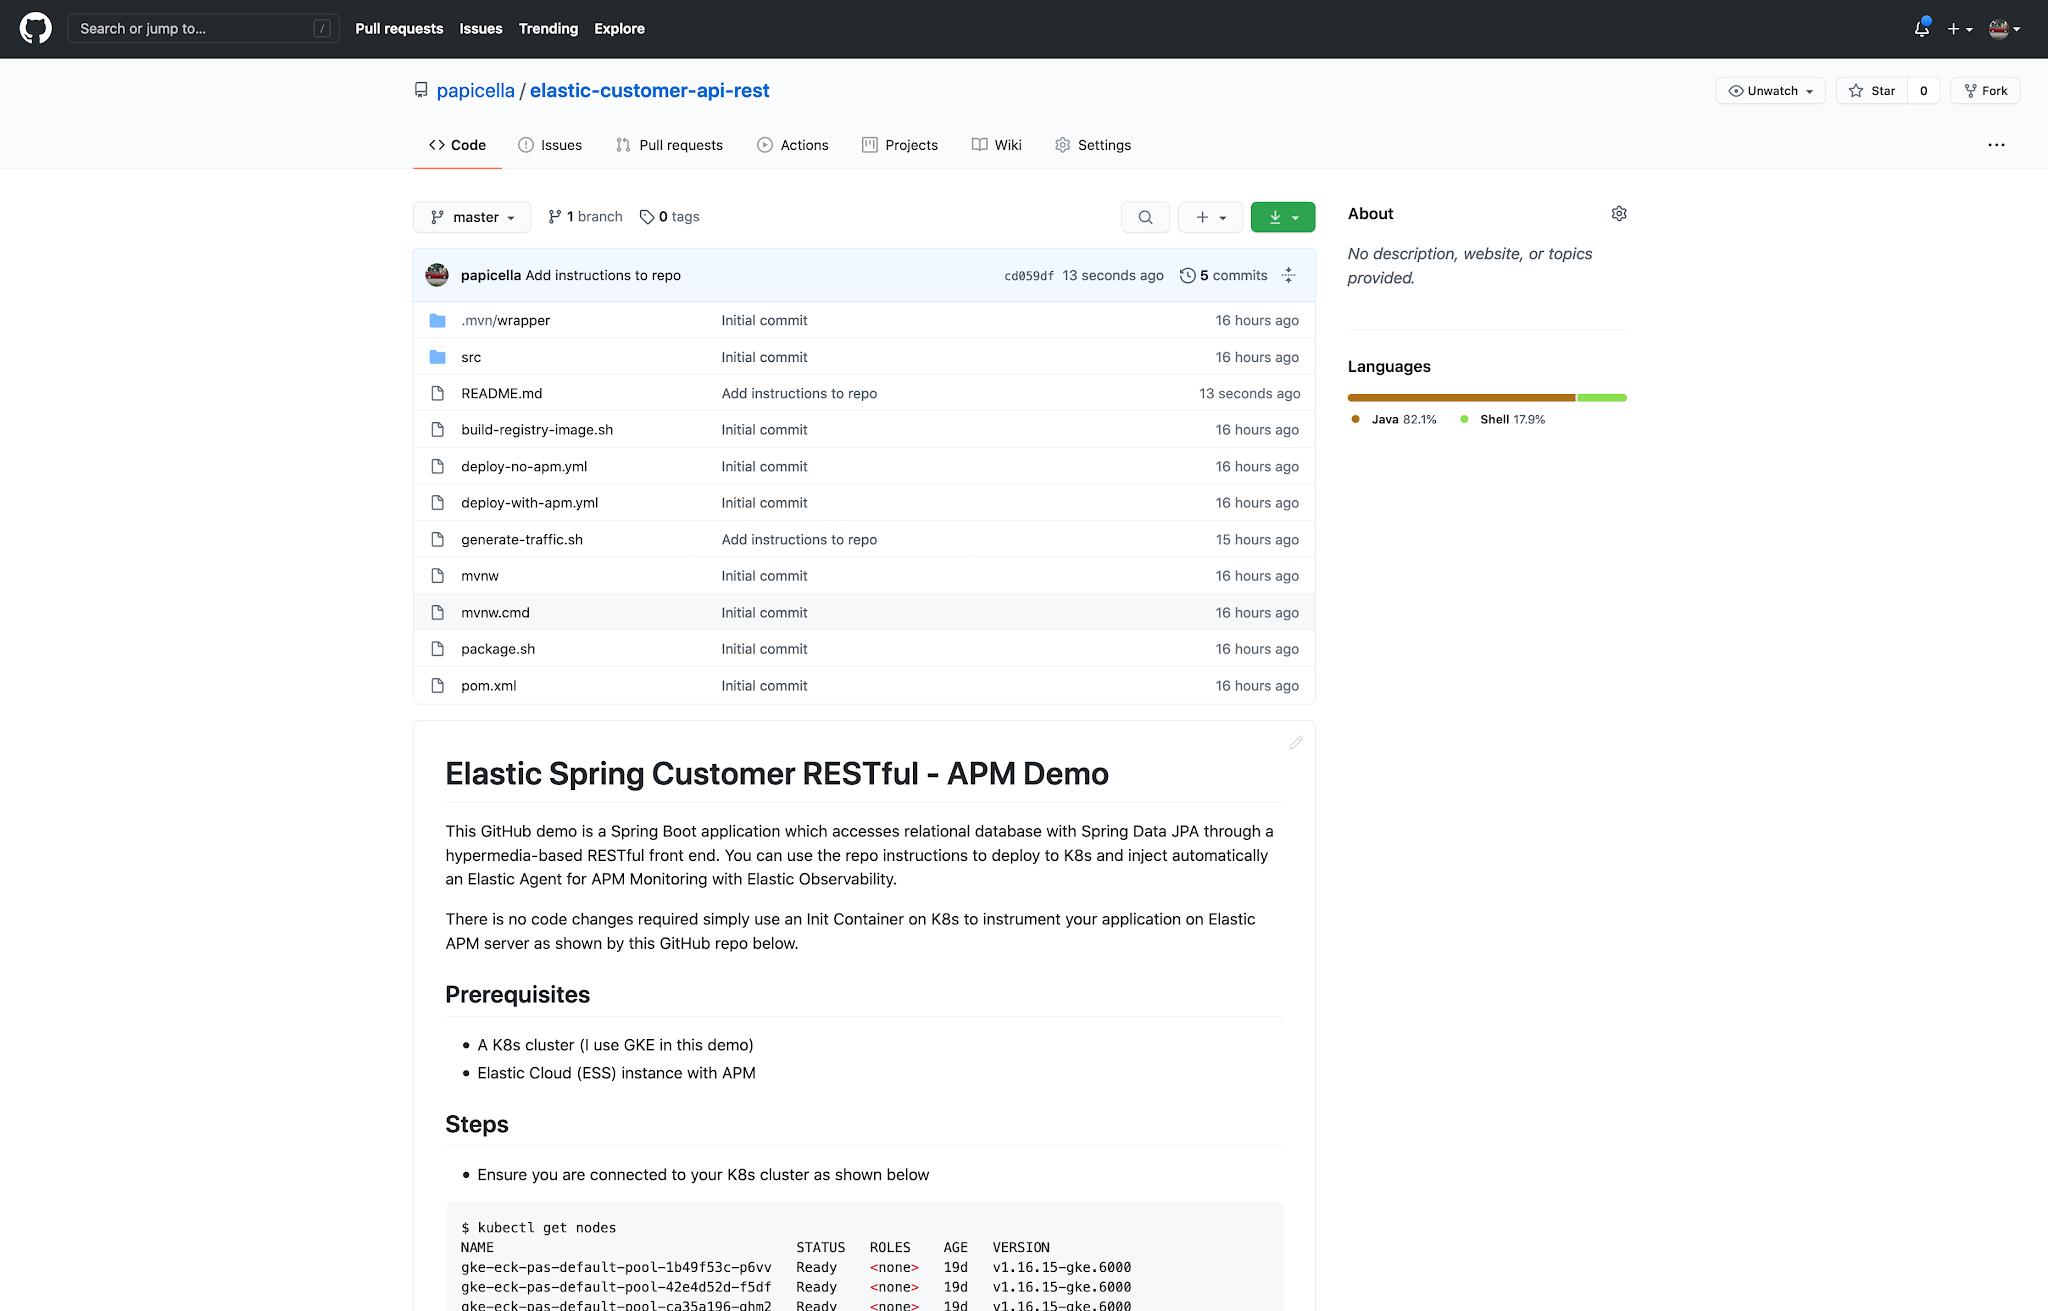Viewport: 2048px width, 1311px height.
Task: Click the folder icon for src
Action: pos(437,357)
